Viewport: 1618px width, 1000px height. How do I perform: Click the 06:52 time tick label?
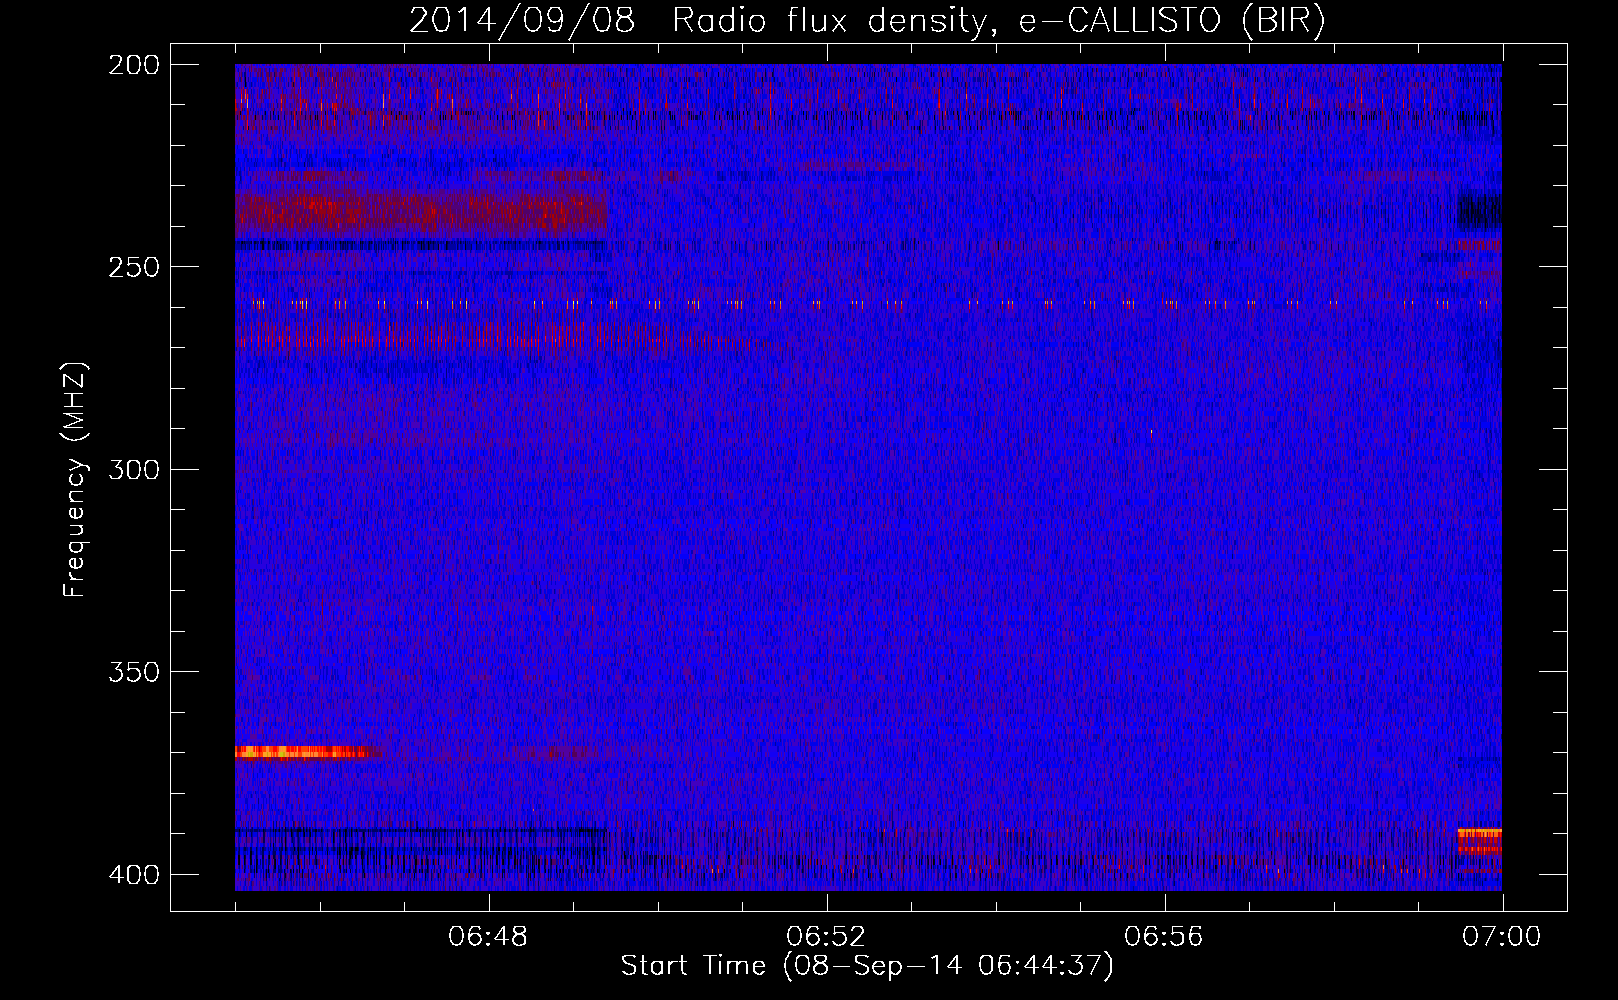(x=826, y=937)
